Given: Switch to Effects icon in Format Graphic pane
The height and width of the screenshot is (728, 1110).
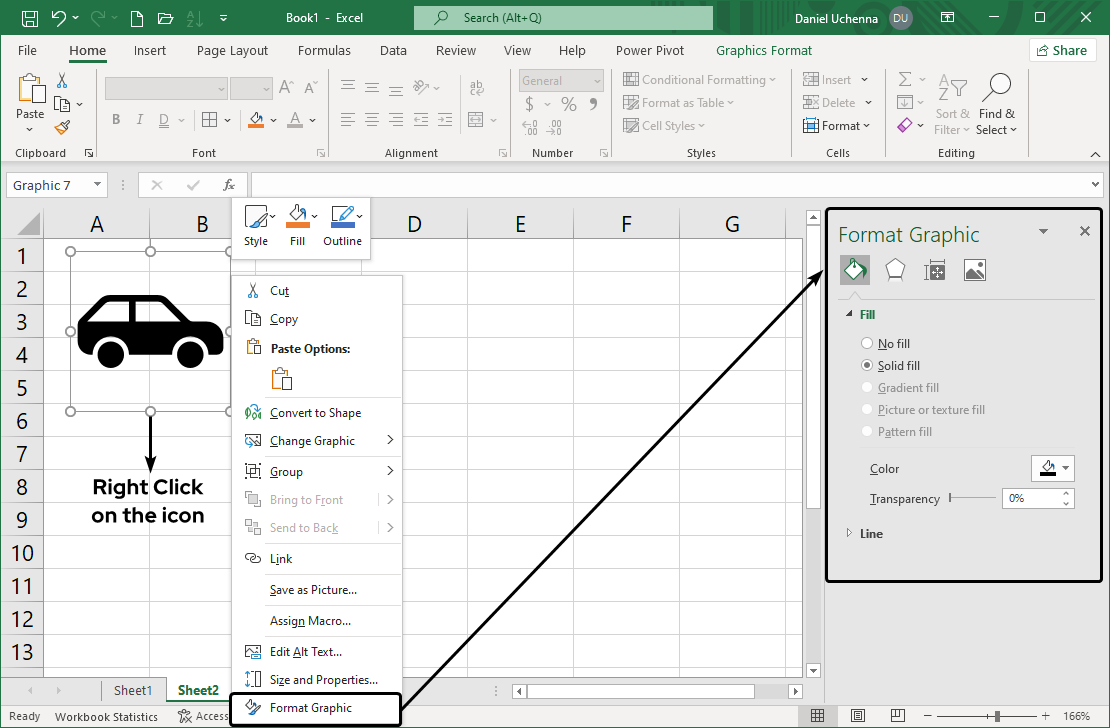Looking at the screenshot, I should click(894, 269).
